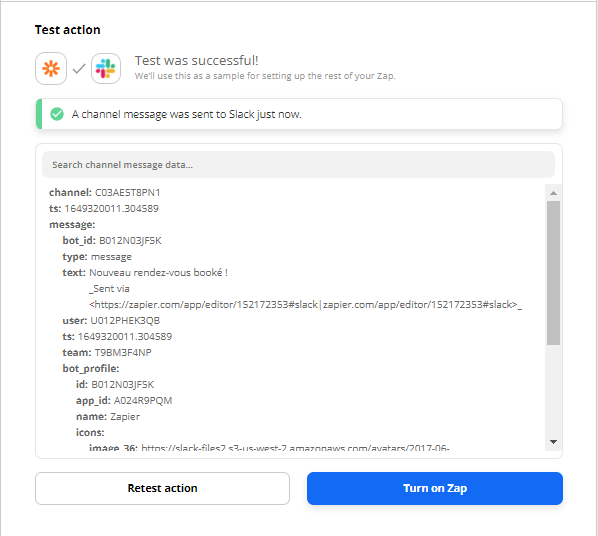Focus the Search channel message data field
The image size is (598, 536).
pos(298,165)
